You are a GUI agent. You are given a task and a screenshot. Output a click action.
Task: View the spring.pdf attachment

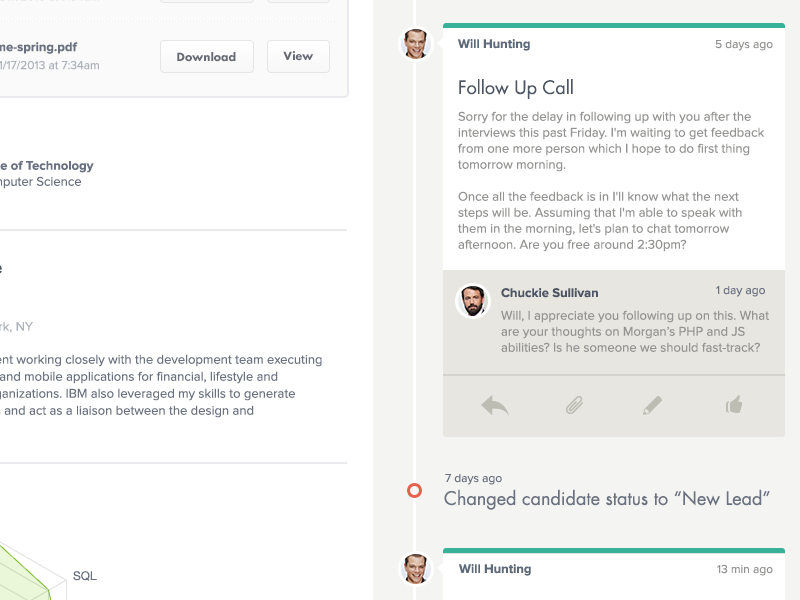(x=298, y=56)
